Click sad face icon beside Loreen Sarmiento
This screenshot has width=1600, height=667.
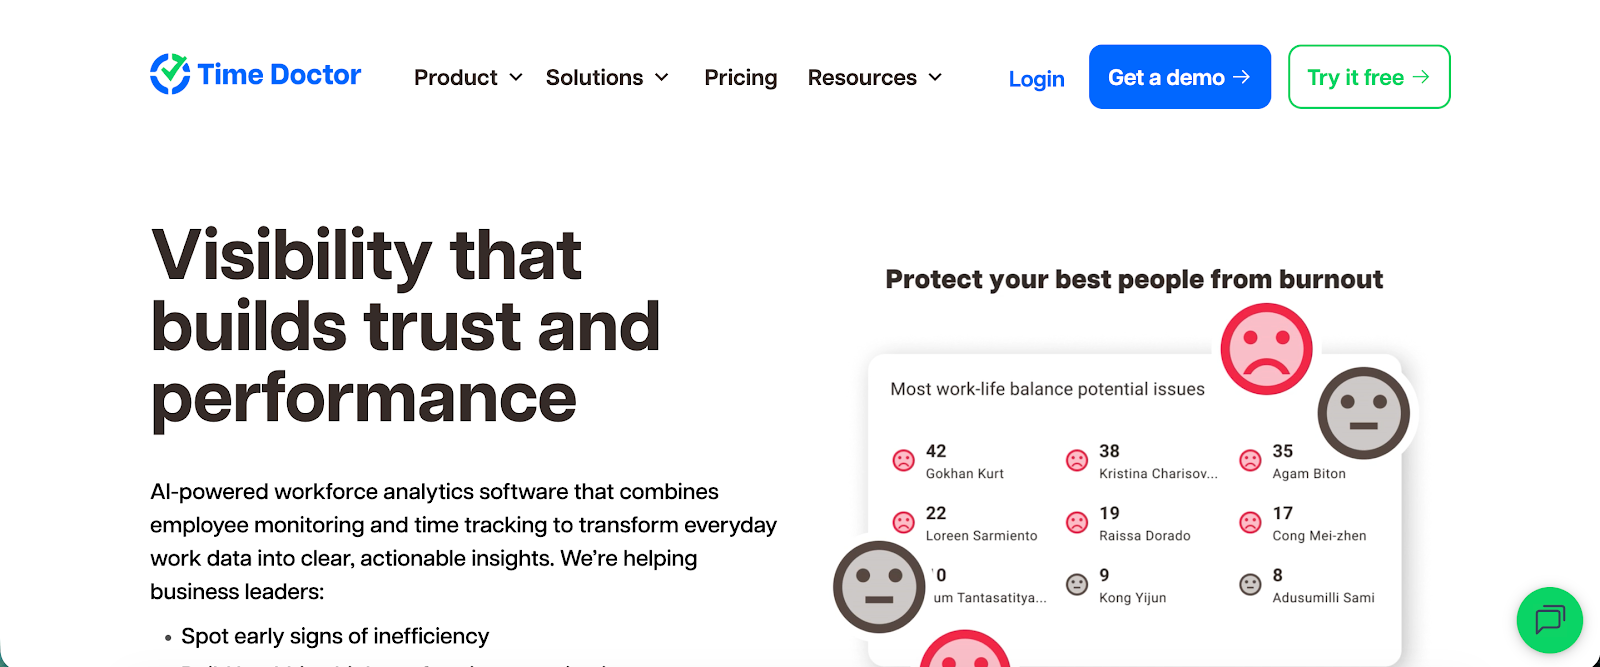903,523
